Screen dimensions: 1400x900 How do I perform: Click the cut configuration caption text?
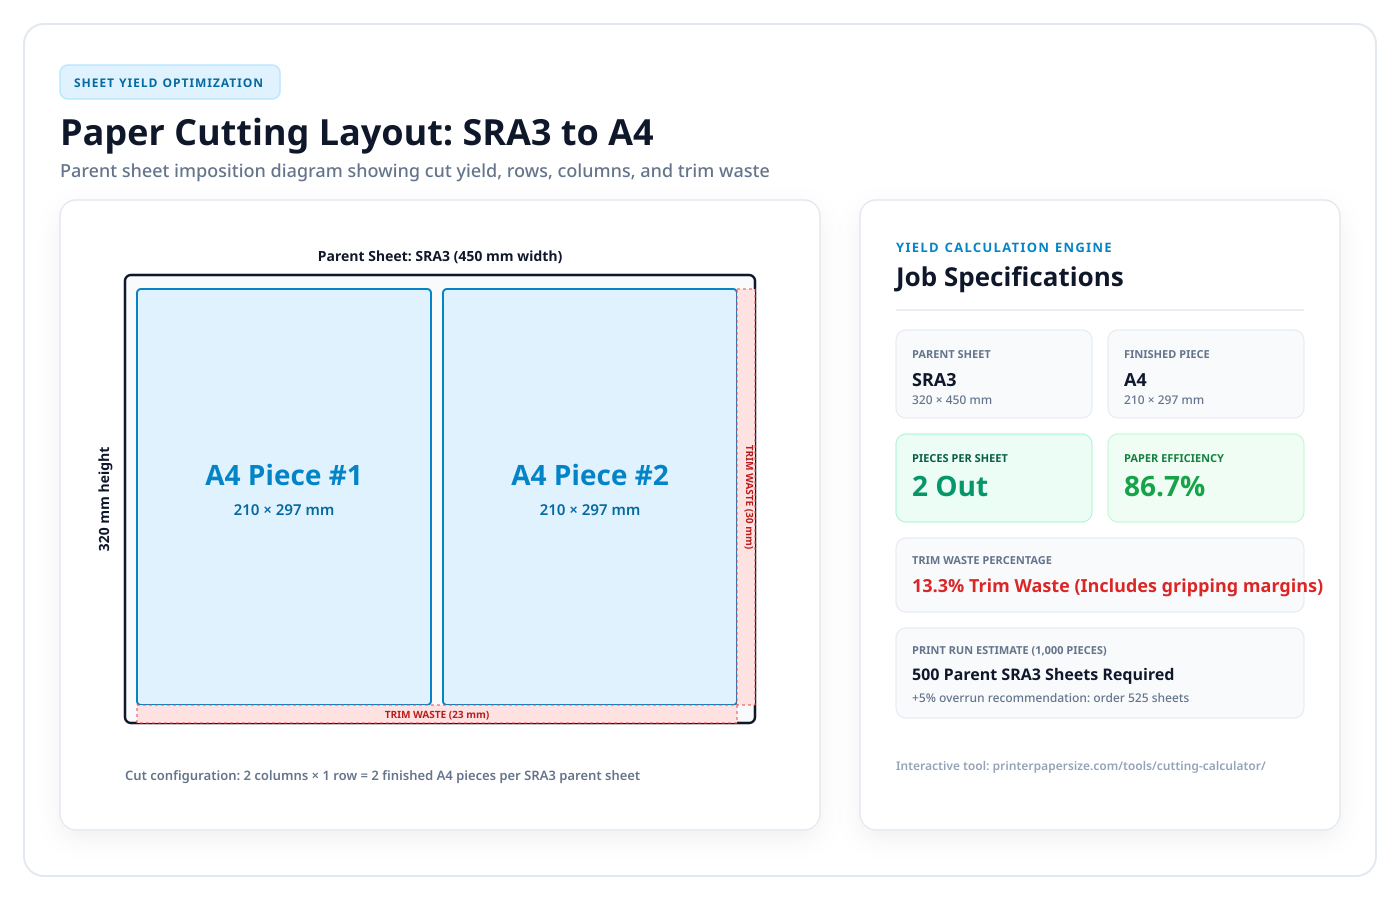click(x=382, y=775)
